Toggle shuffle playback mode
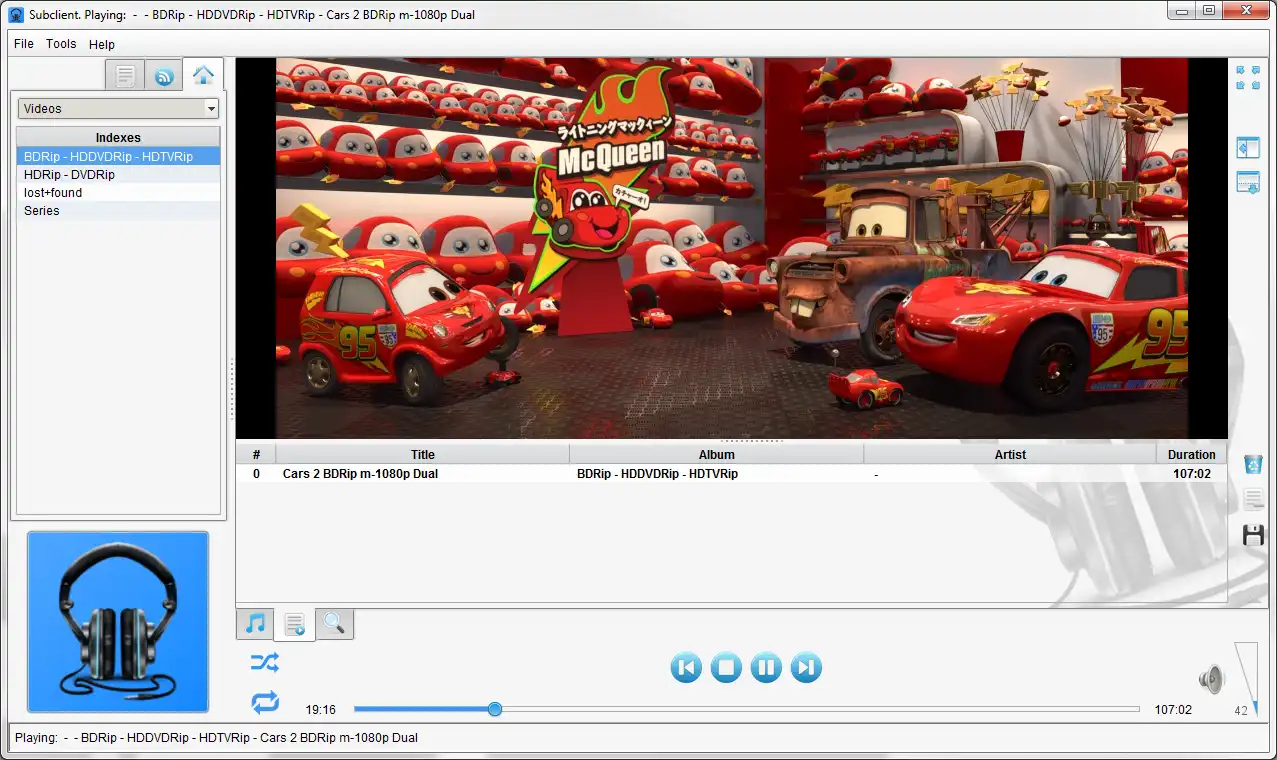1277x760 pixels. (x=265, y=662)
